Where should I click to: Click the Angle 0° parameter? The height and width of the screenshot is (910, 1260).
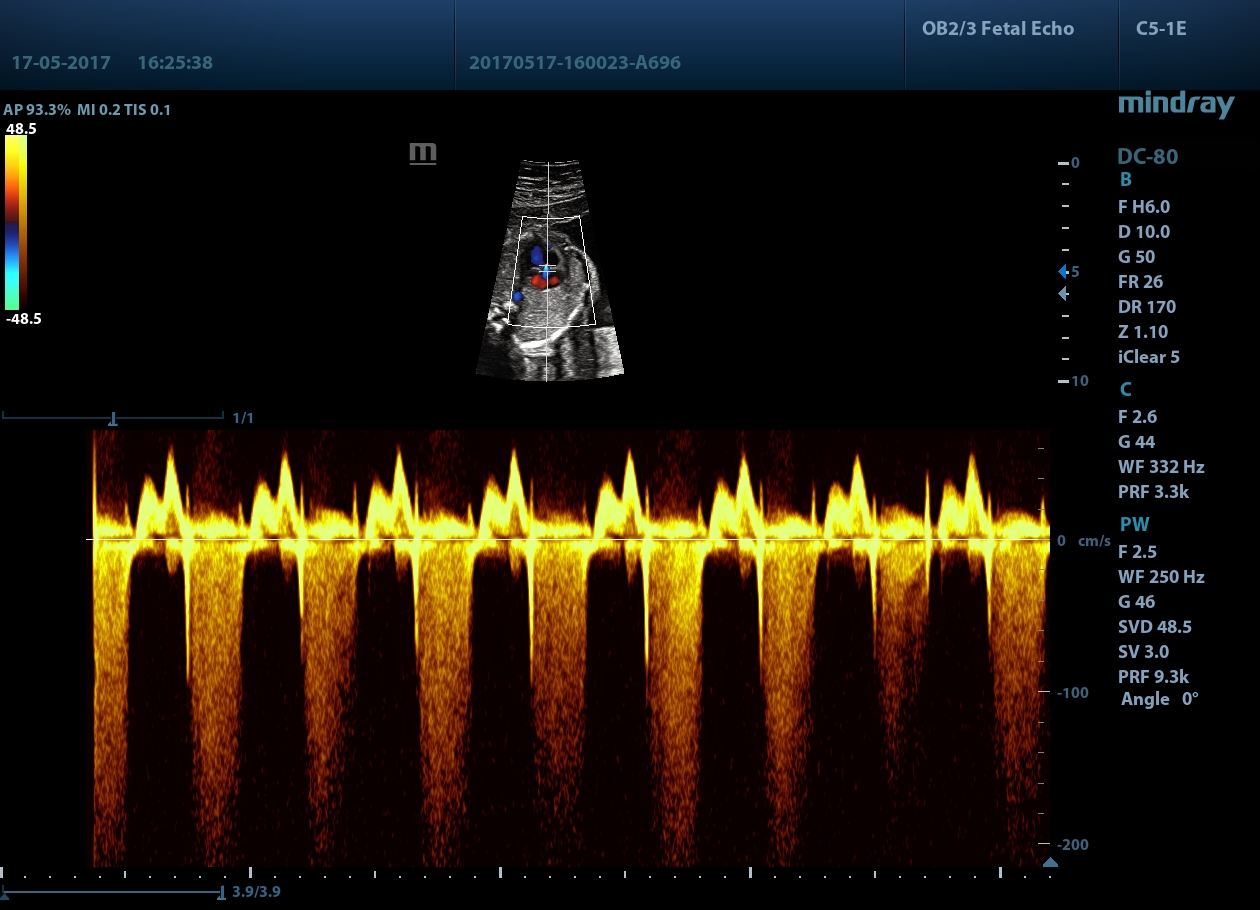pos(1159,699)
